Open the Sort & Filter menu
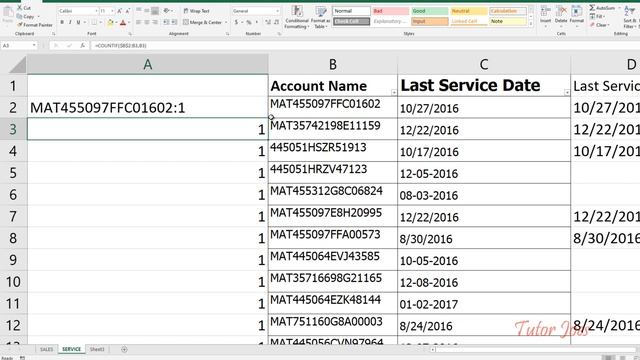This screenshot has height=360, width=640. point(631,16)
